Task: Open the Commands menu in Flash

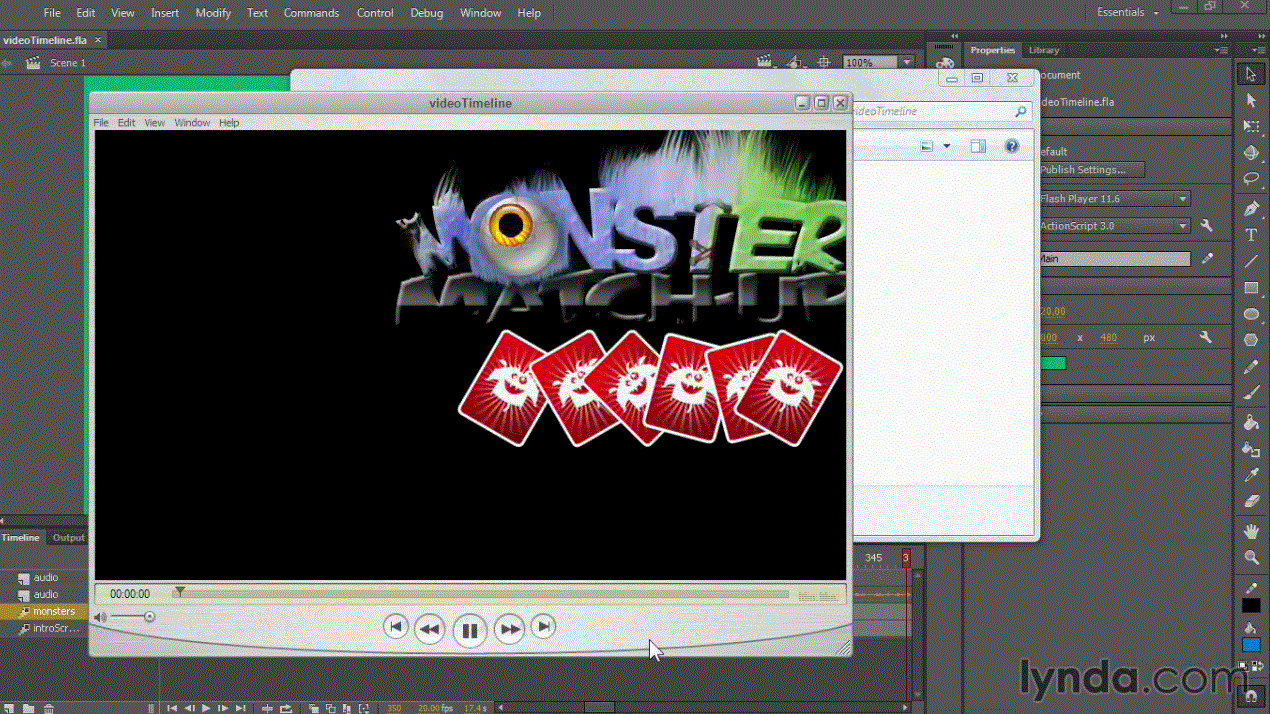Action: [x=311, y=13]
